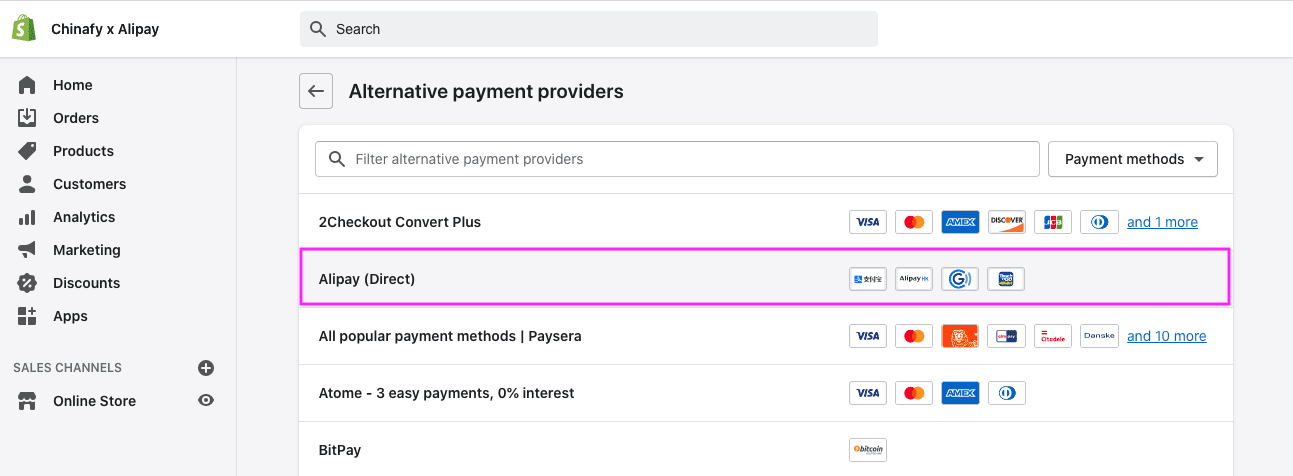The width and height of the screenshot is (1293, 476).
Task: Select the Alipay (Direct) provider
Action: pos(366,279)
